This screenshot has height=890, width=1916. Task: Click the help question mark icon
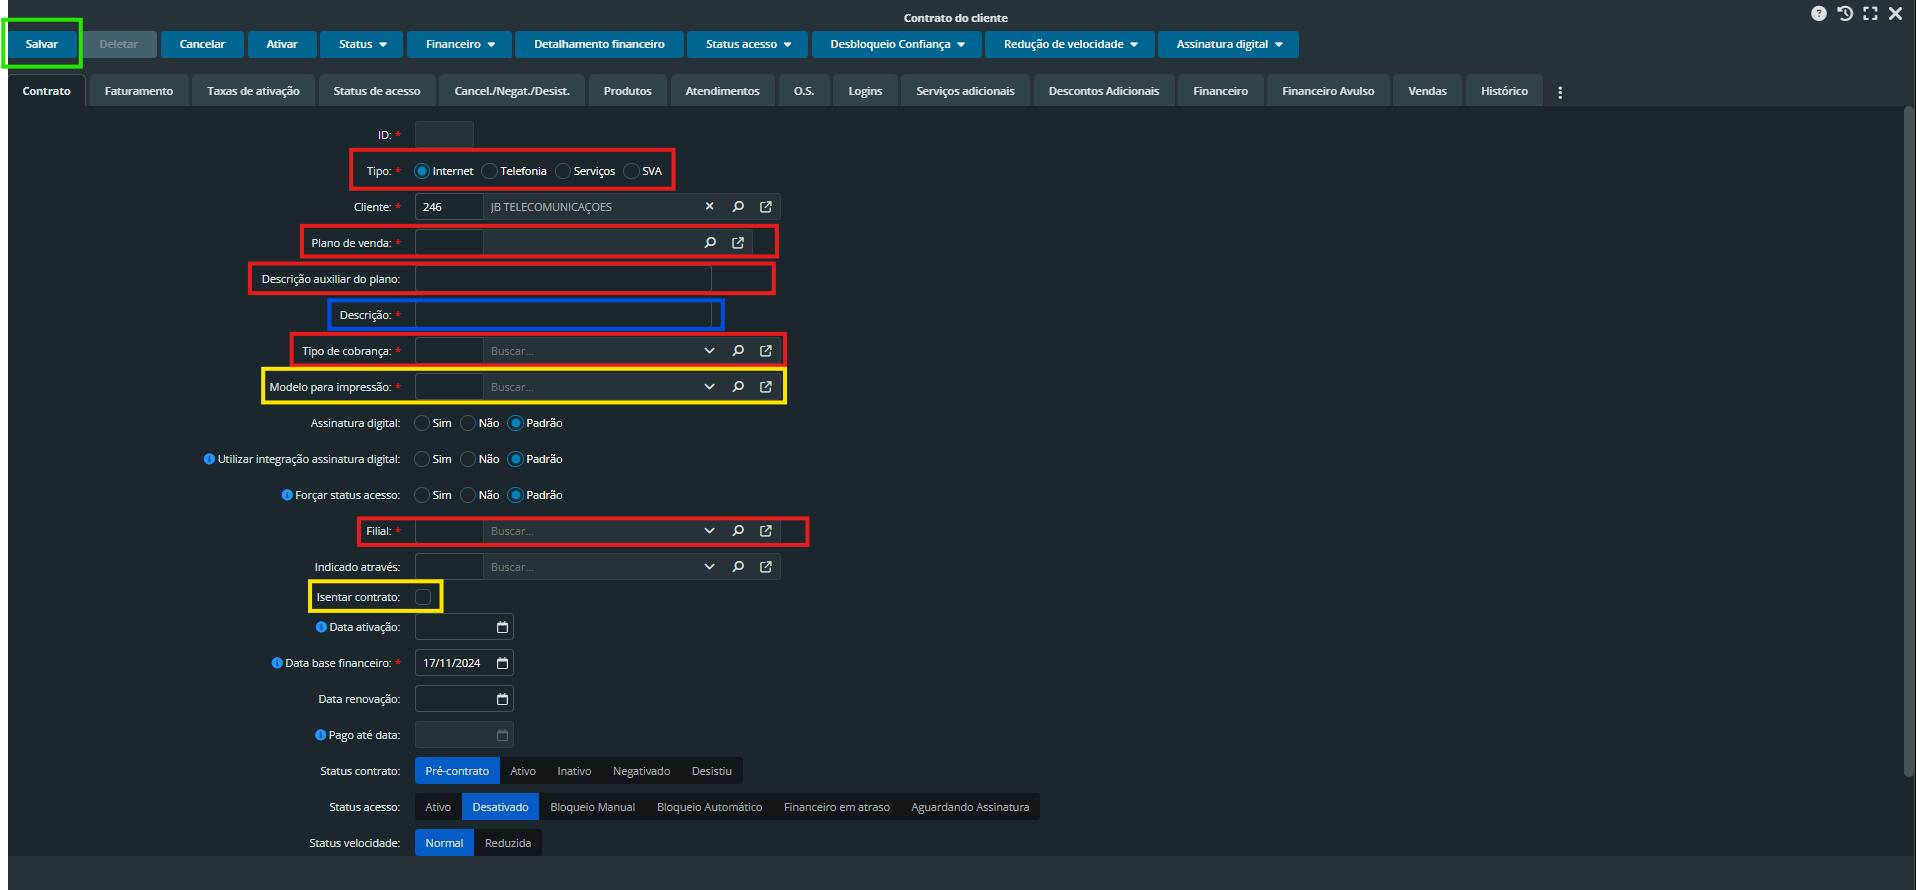pos(1818,14)
